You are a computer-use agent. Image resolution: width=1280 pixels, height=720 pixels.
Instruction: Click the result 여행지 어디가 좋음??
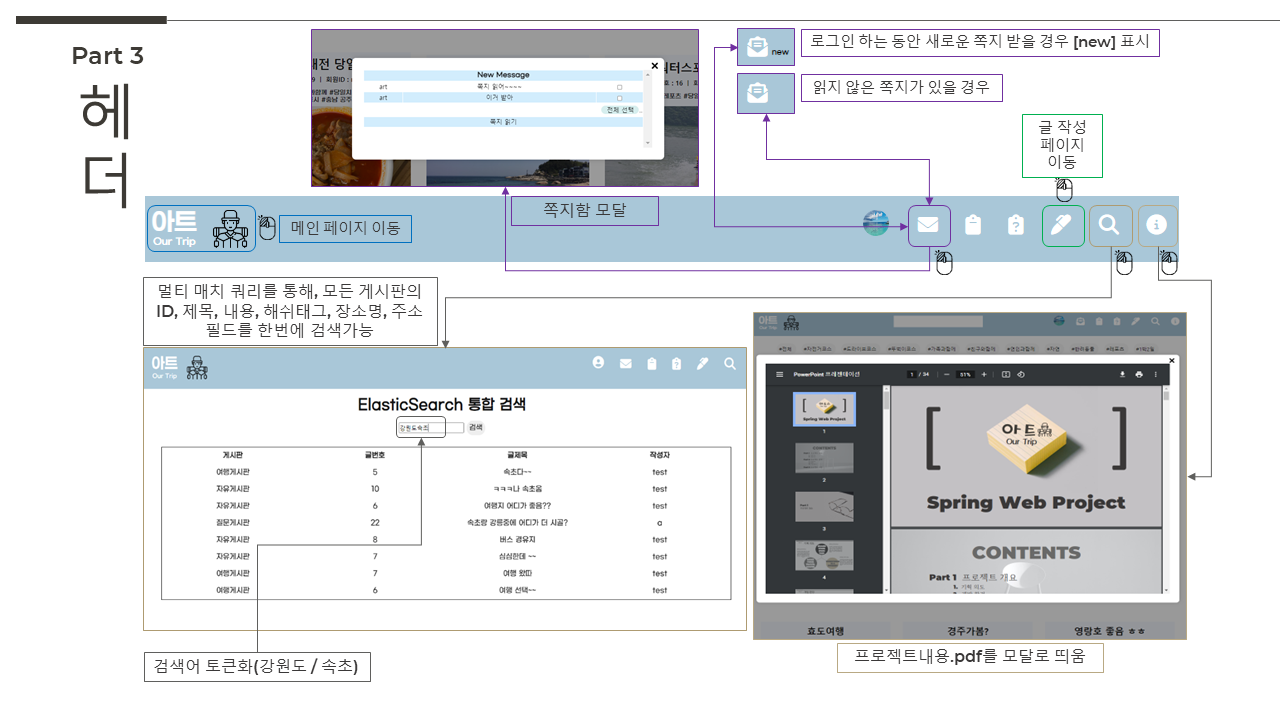(517, 506)
